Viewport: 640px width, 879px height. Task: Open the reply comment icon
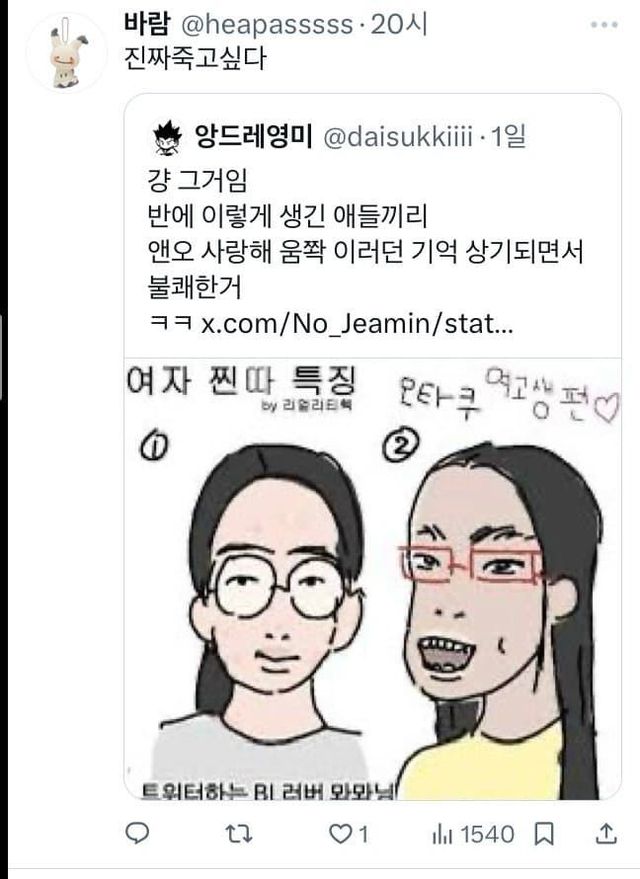coord(137,834)
